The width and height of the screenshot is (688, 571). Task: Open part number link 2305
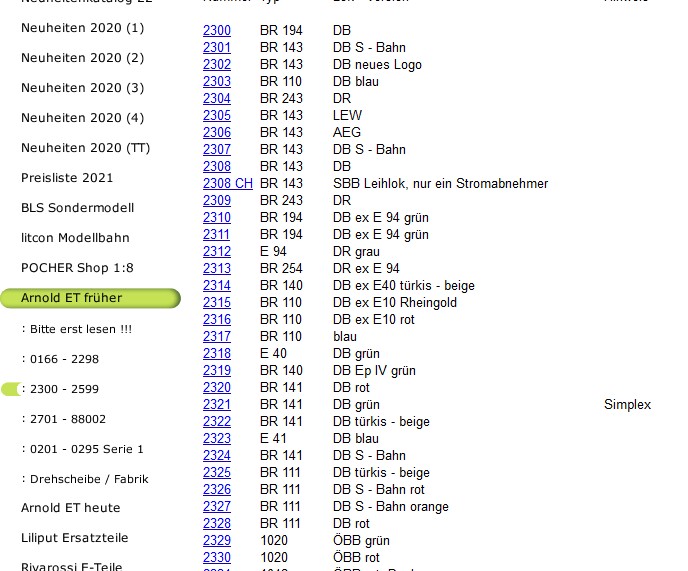click(x=217, y=115)
